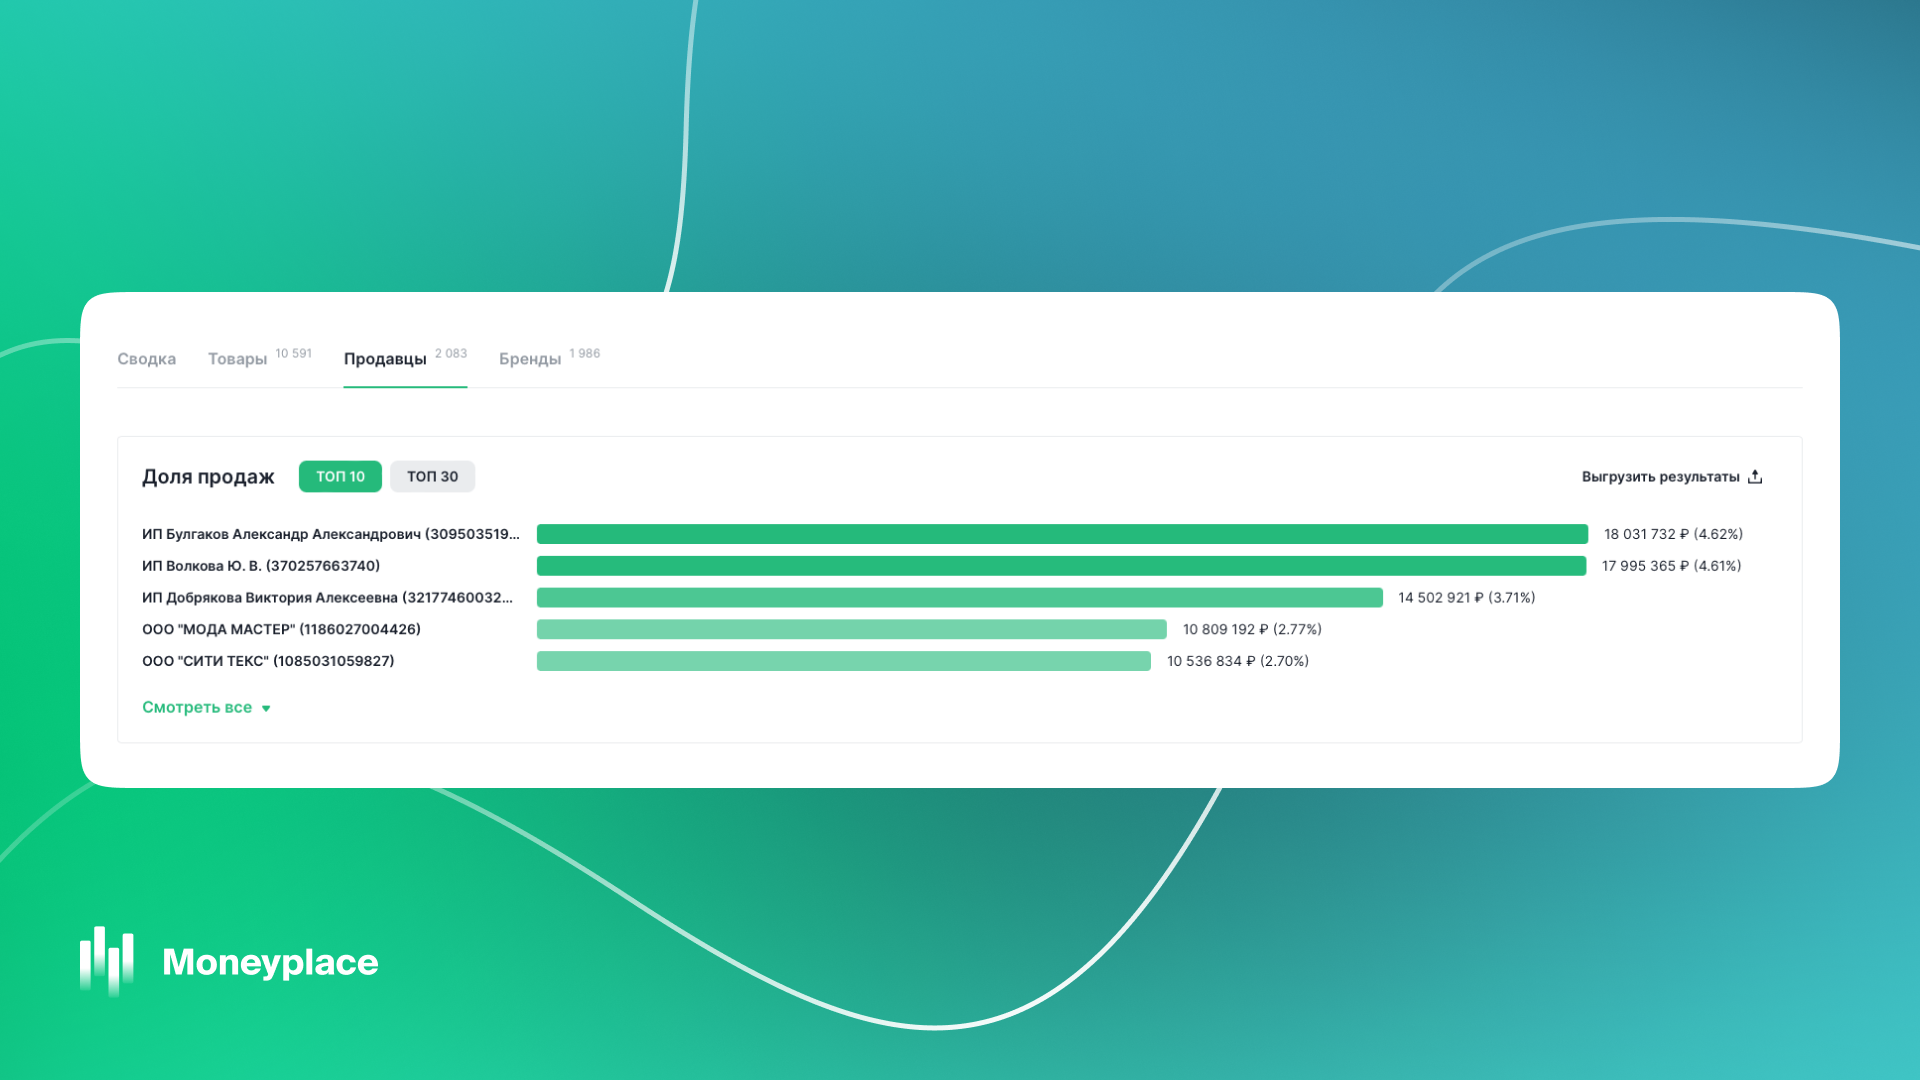
Task: Open the Сводка tab
Action: (x=146, y=359)
